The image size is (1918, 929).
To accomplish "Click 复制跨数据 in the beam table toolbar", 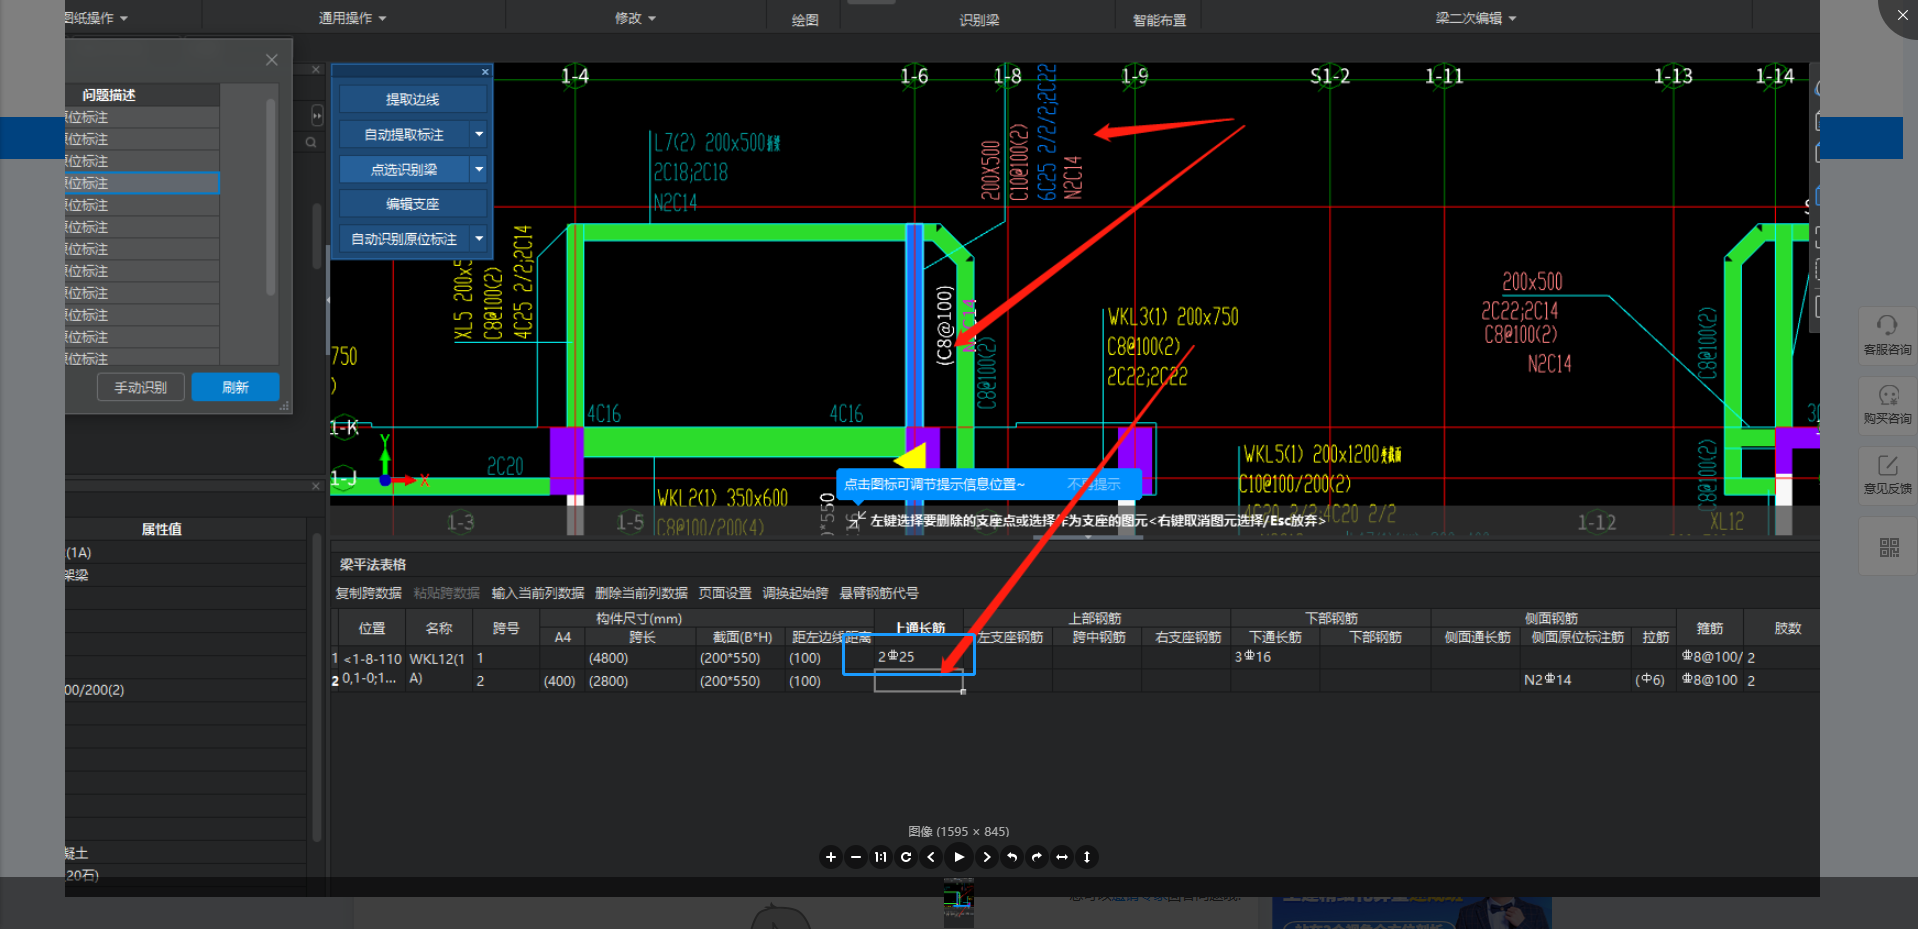I will pos(368,593).
